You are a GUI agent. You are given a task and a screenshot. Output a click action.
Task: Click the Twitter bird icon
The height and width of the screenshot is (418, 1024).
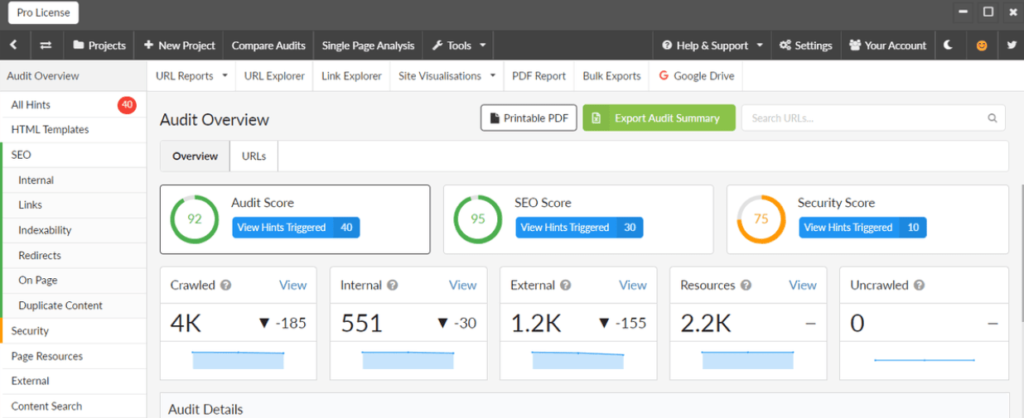(1012, 45)
